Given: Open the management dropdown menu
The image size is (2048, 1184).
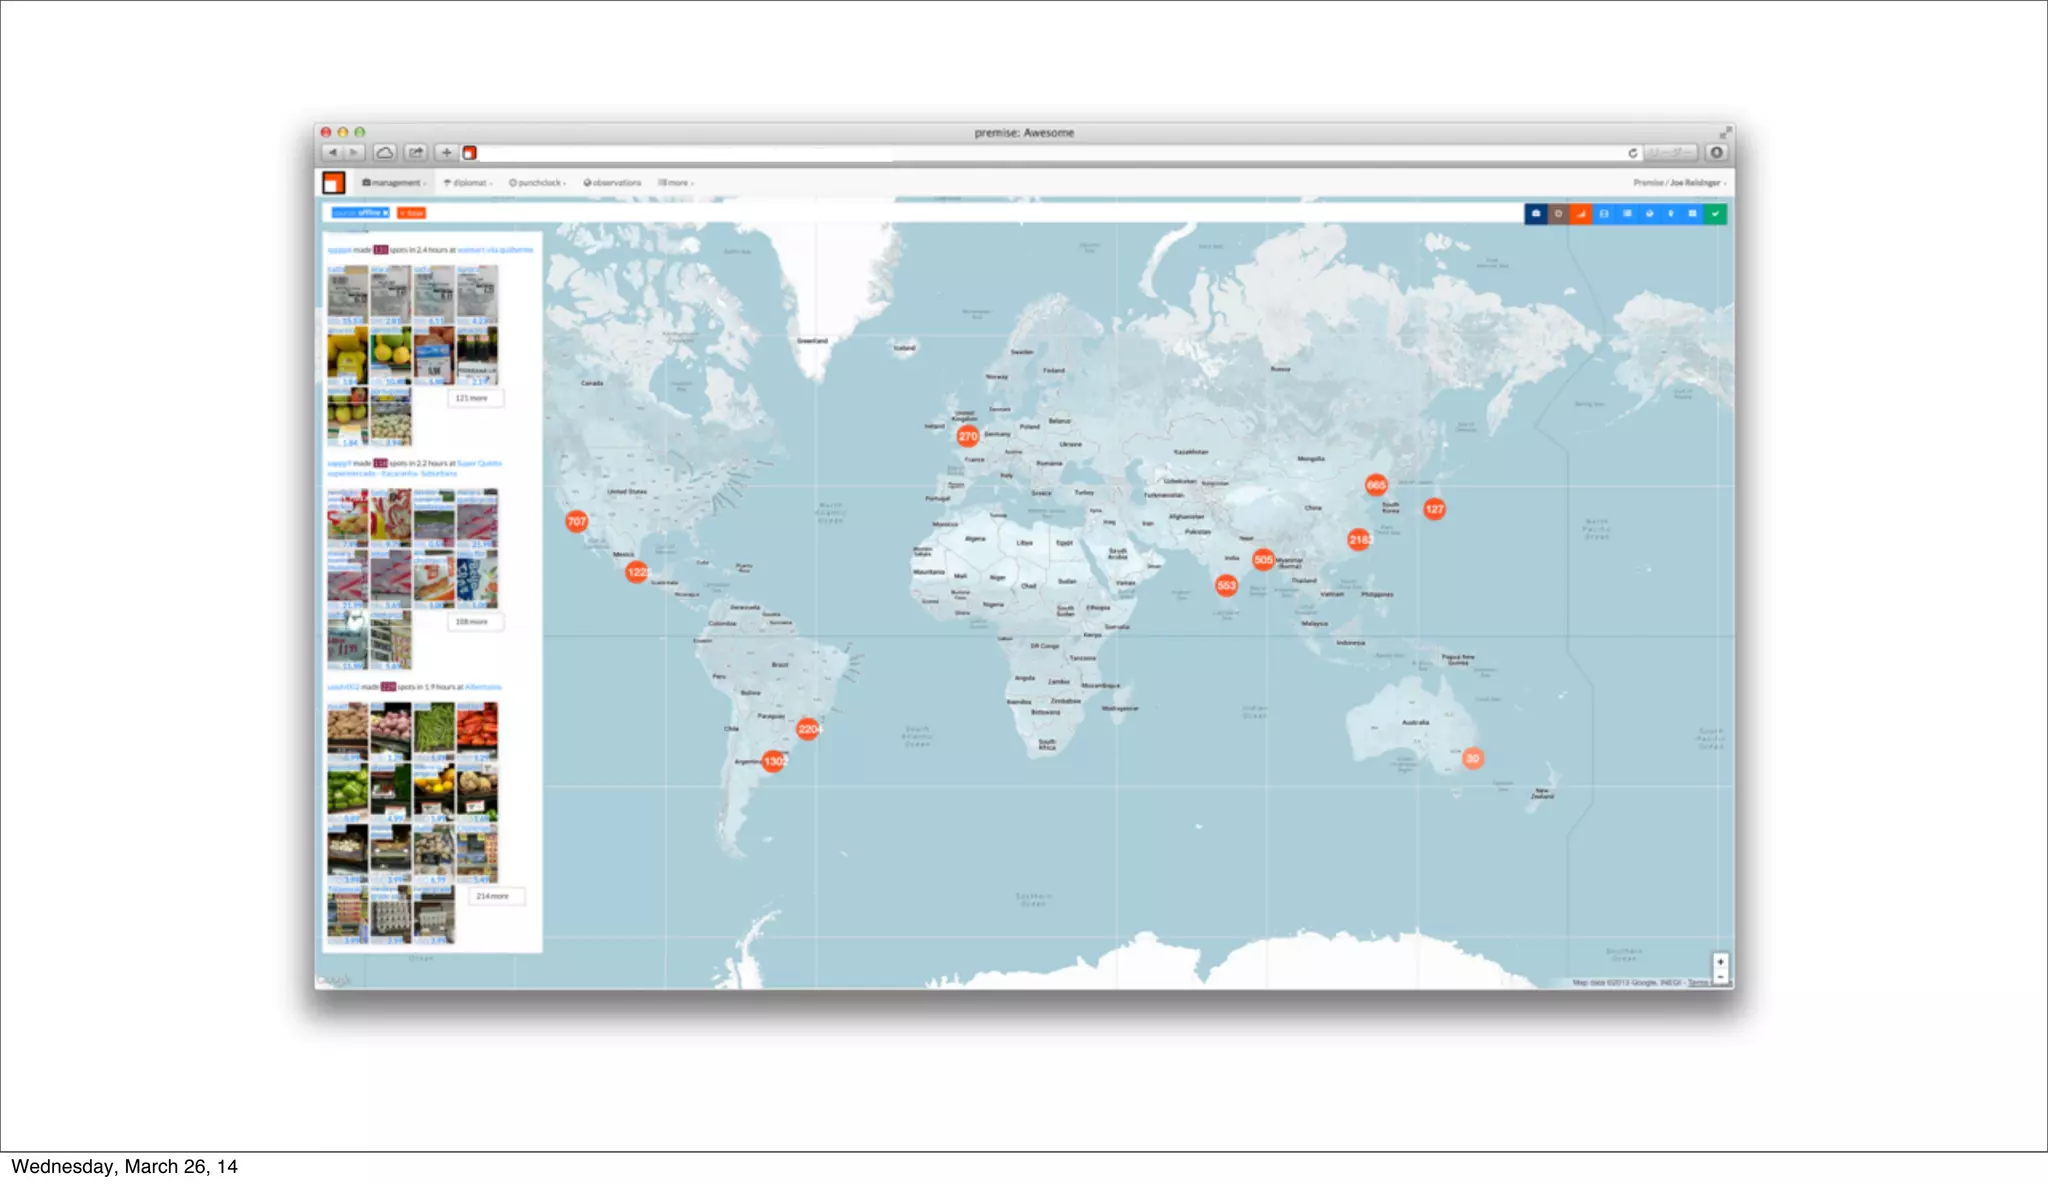Looking at the screenshot, I should coord(394,183).
